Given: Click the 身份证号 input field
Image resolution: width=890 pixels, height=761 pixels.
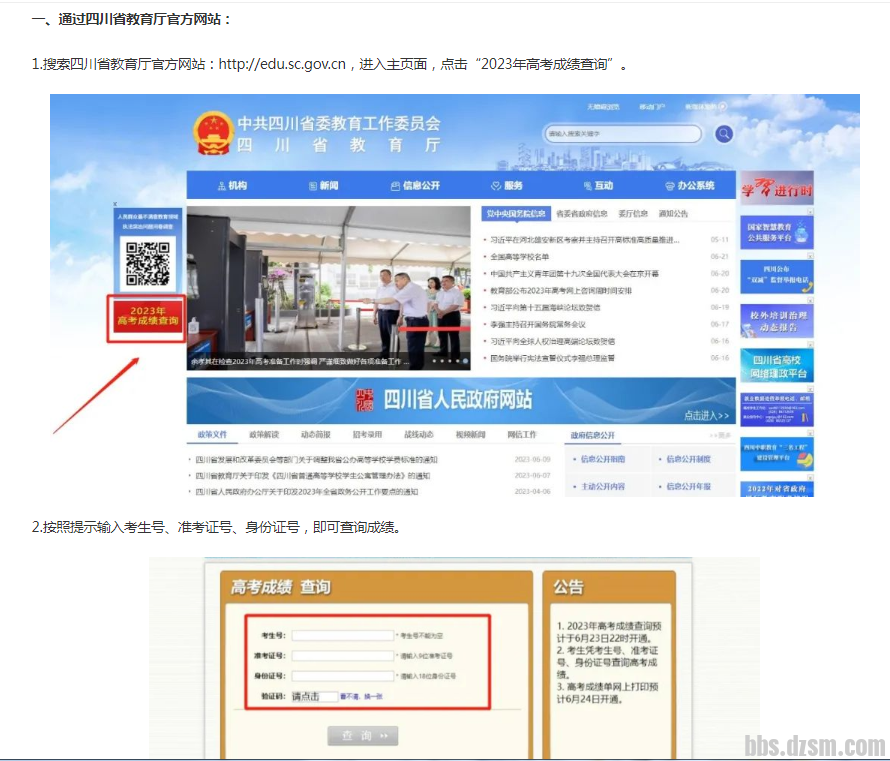Looking at the screenshot, I should (x=343, y=677).
